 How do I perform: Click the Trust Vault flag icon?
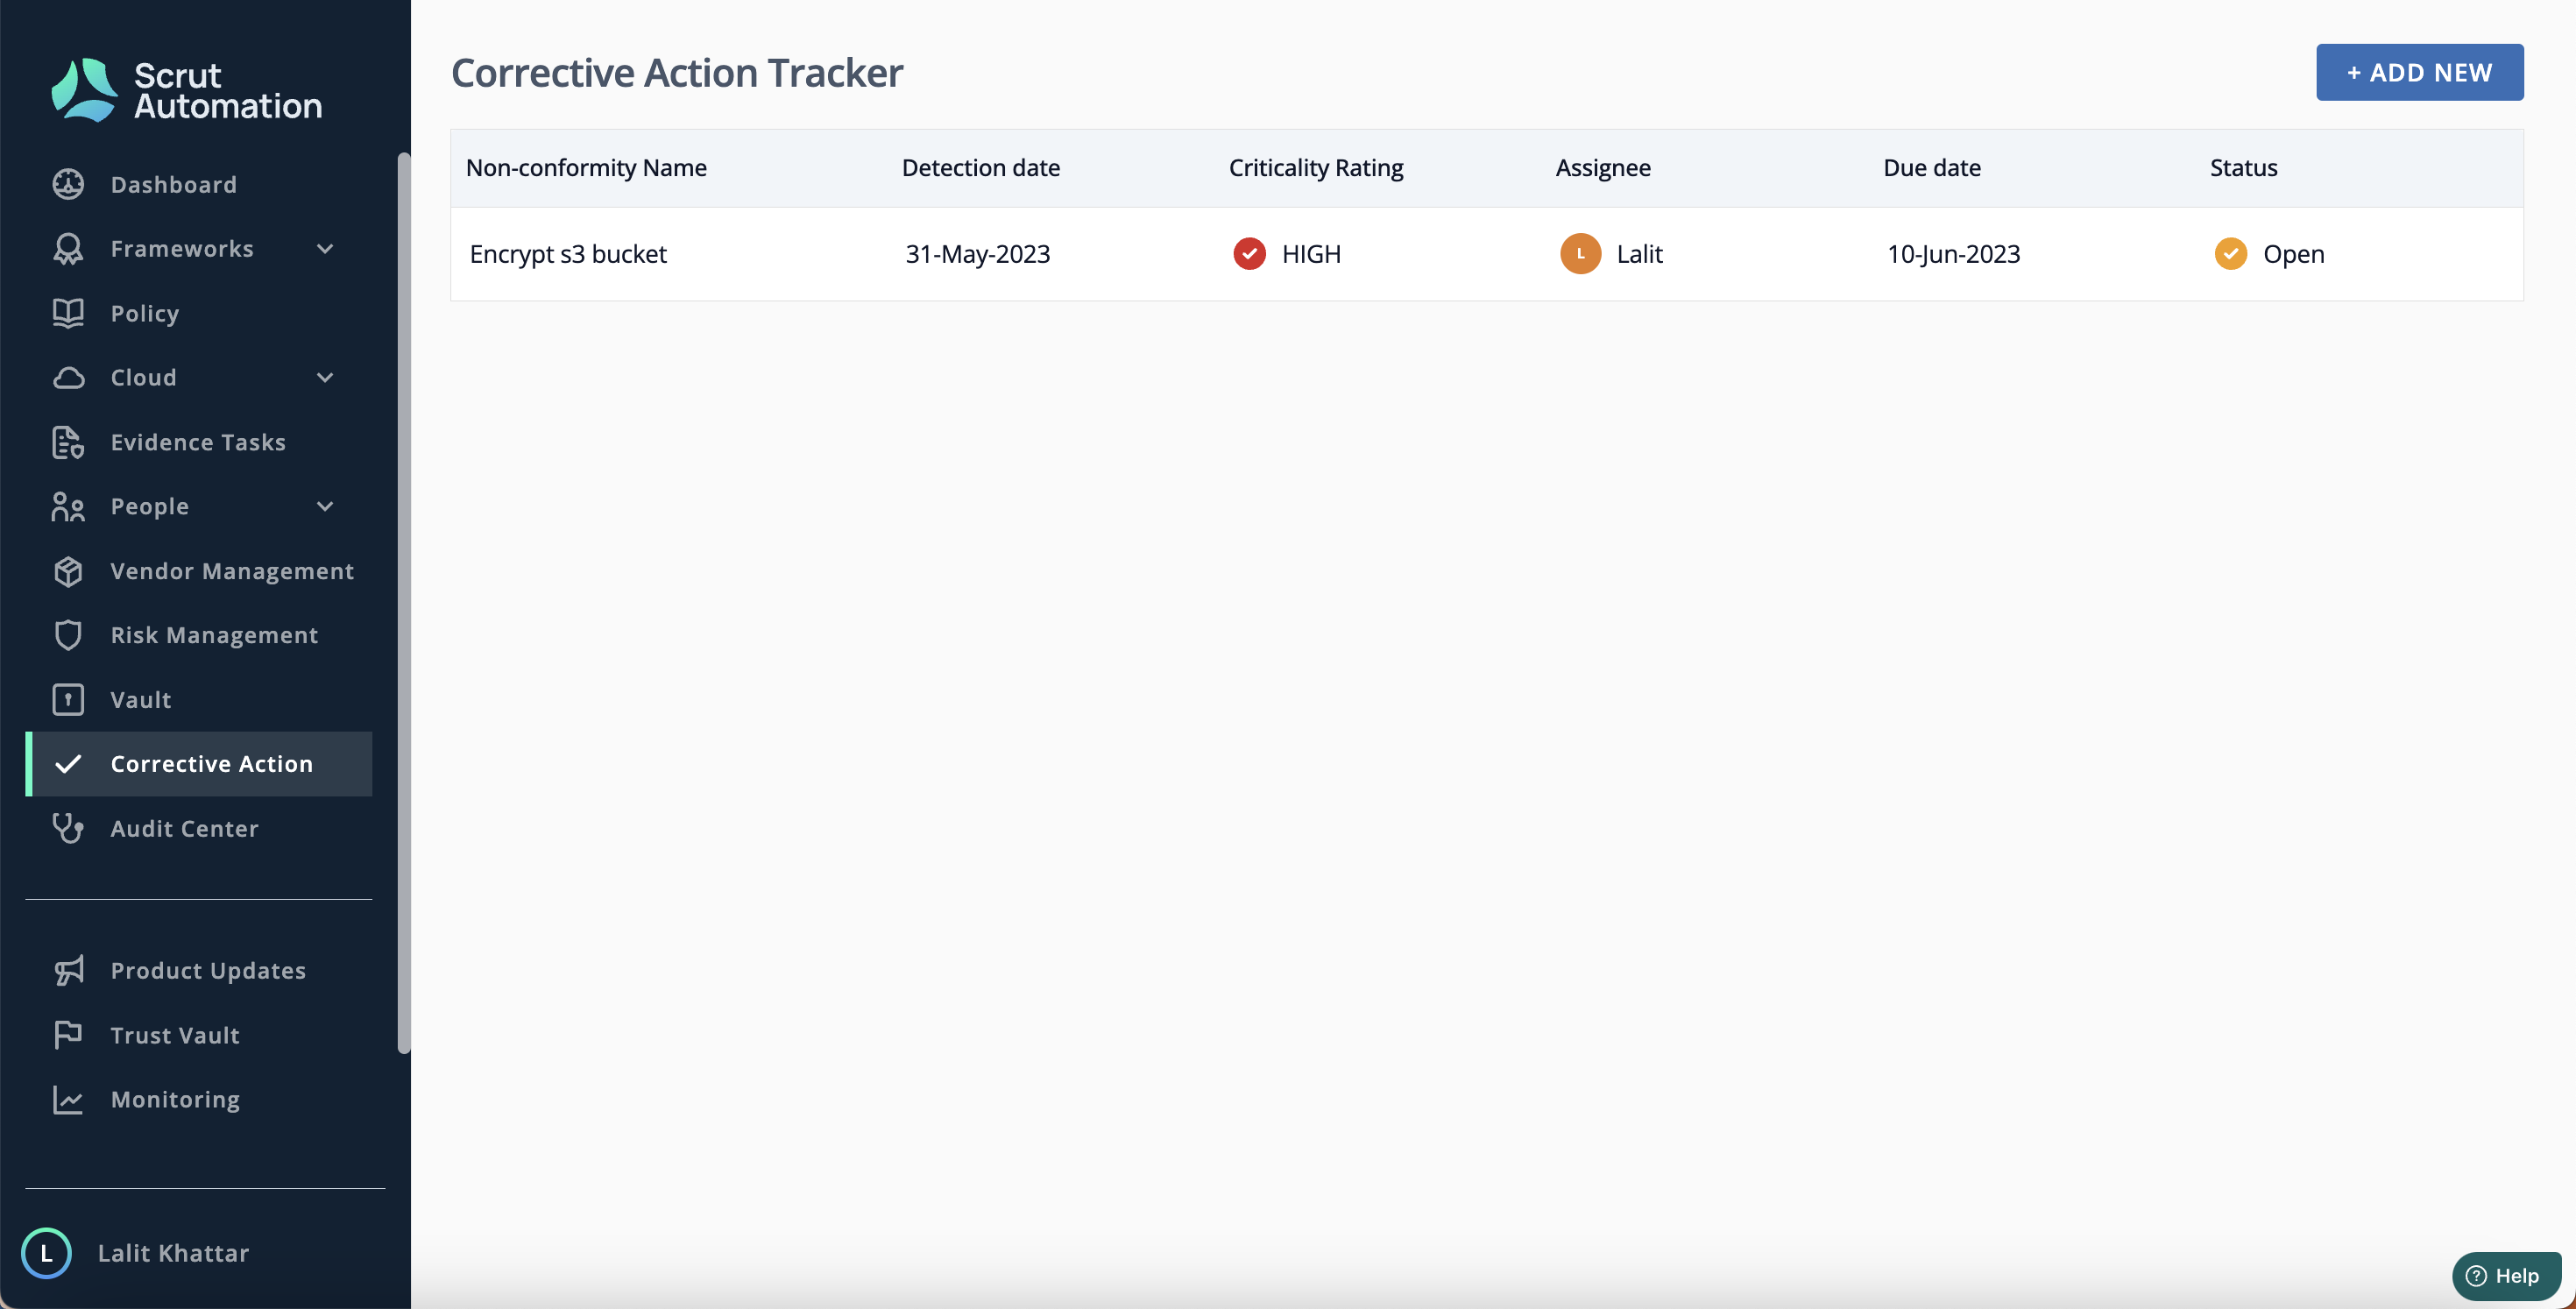point(68,1035)
